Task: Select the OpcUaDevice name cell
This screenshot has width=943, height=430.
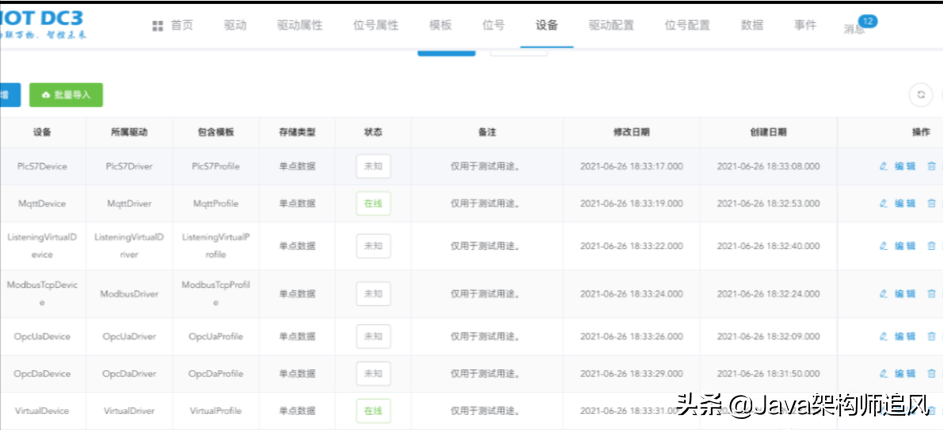Action: click(x=42, y=336)
